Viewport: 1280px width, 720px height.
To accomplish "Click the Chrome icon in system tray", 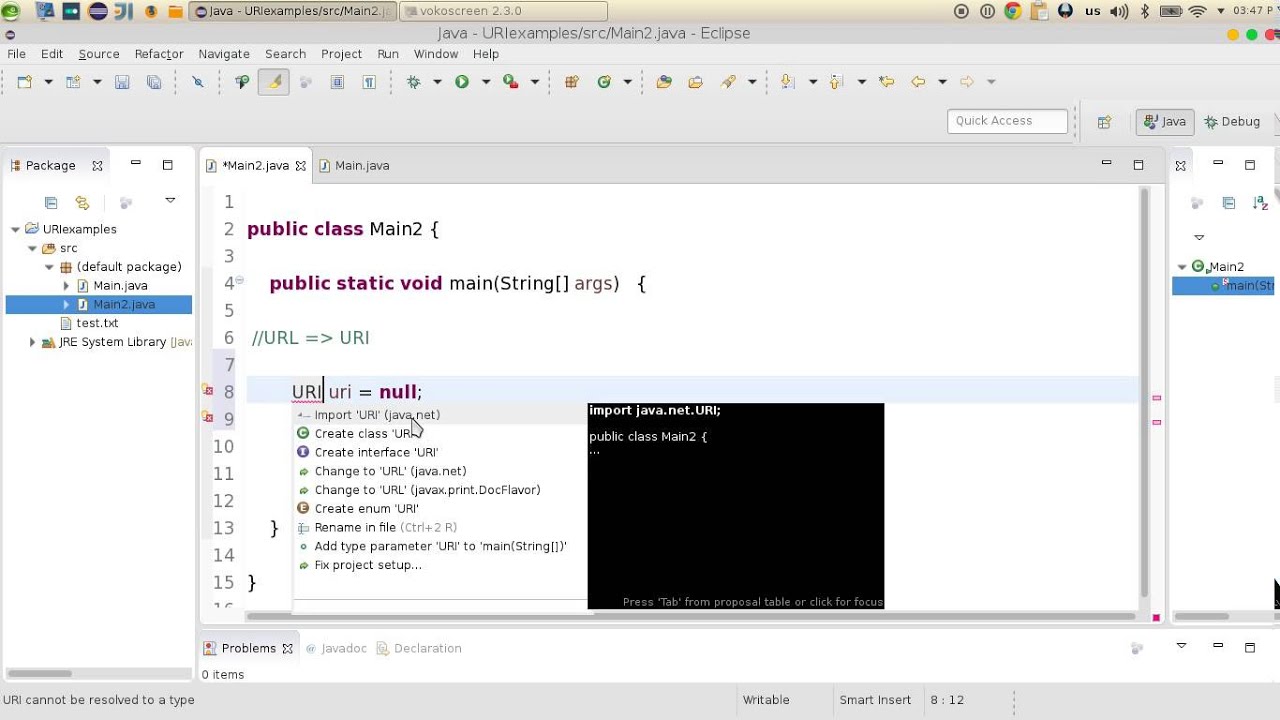I will point(1013,11).
